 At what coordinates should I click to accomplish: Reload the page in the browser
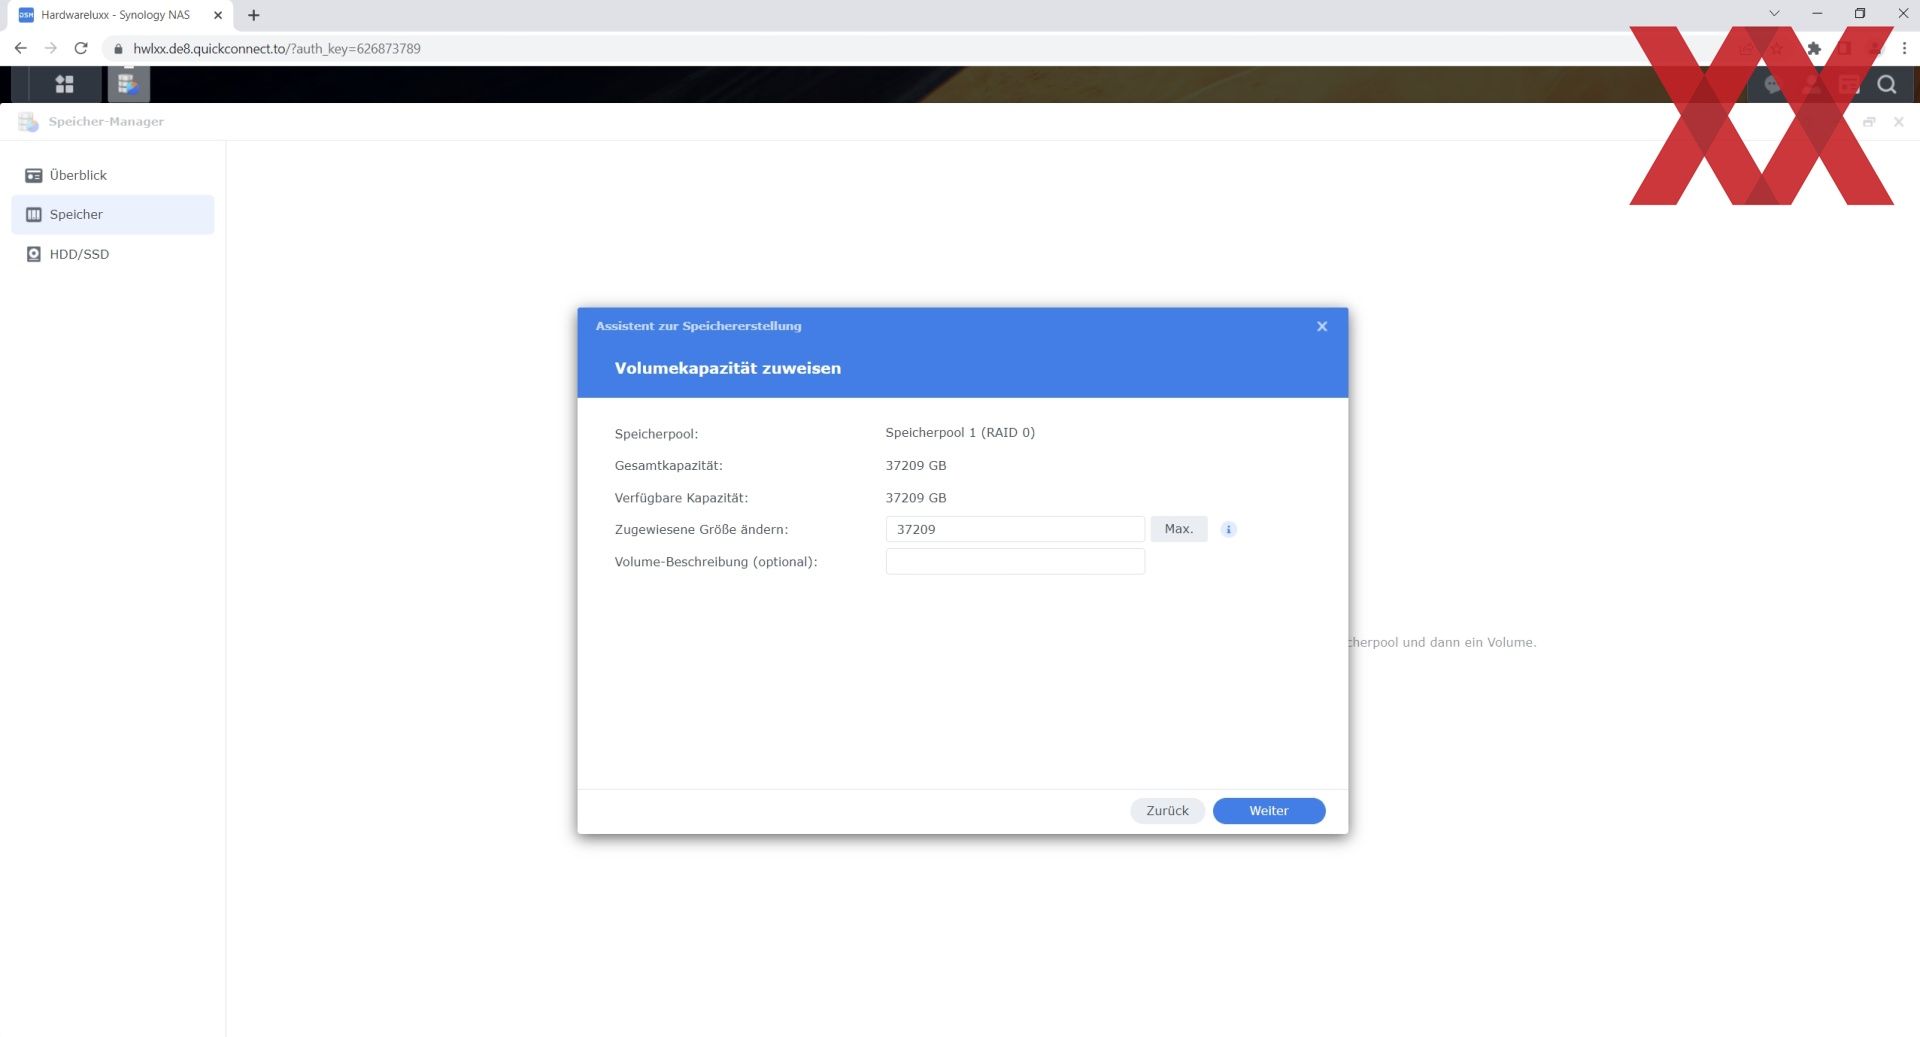81,48
